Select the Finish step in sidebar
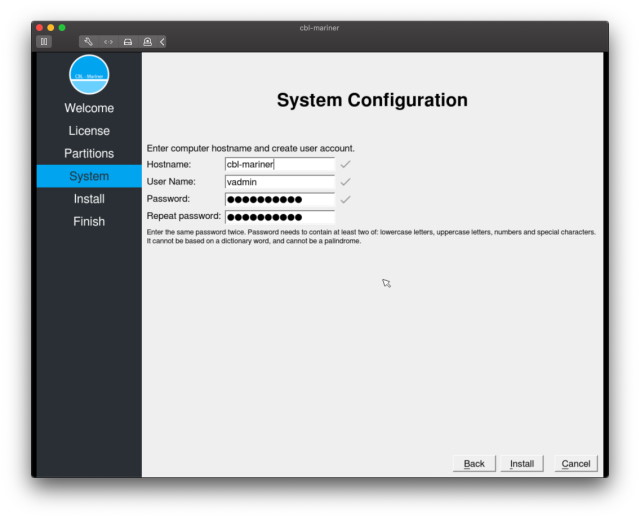 point(89,222)
